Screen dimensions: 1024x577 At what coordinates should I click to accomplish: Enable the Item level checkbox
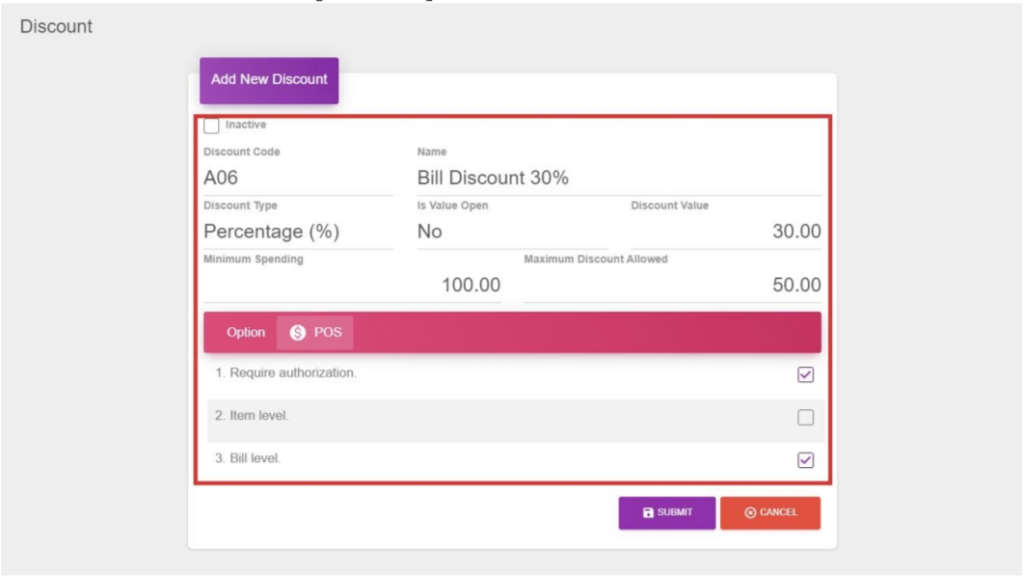(x=805, y=418)
